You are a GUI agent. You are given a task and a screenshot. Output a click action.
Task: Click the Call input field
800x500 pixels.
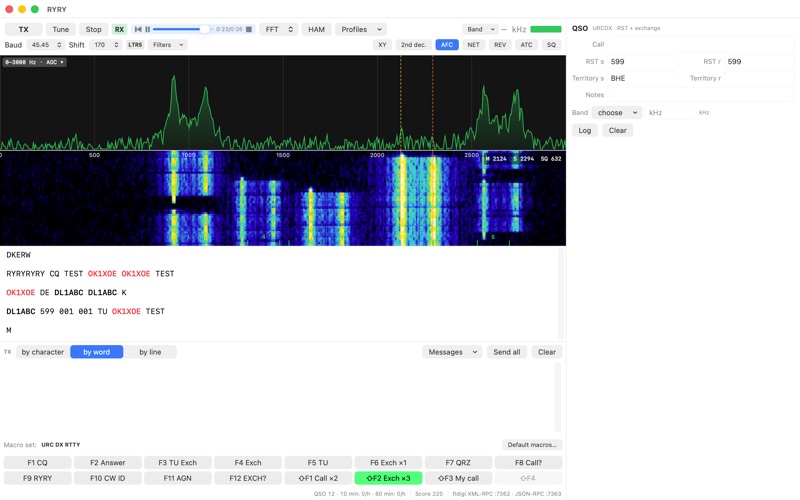click(701, 44)
